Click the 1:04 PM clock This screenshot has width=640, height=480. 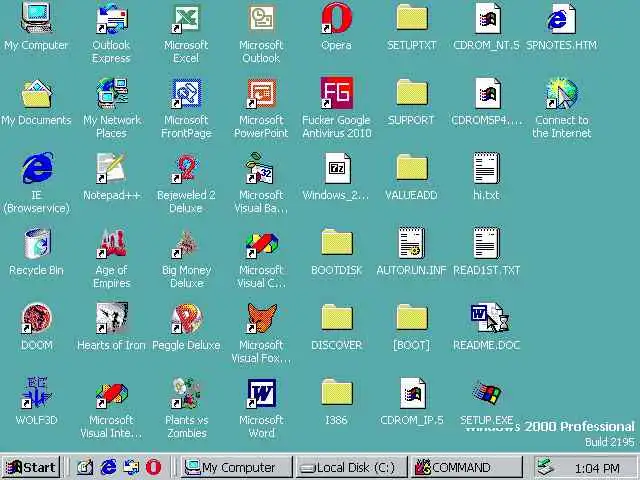pyautogui.click(x=597, y=468)
